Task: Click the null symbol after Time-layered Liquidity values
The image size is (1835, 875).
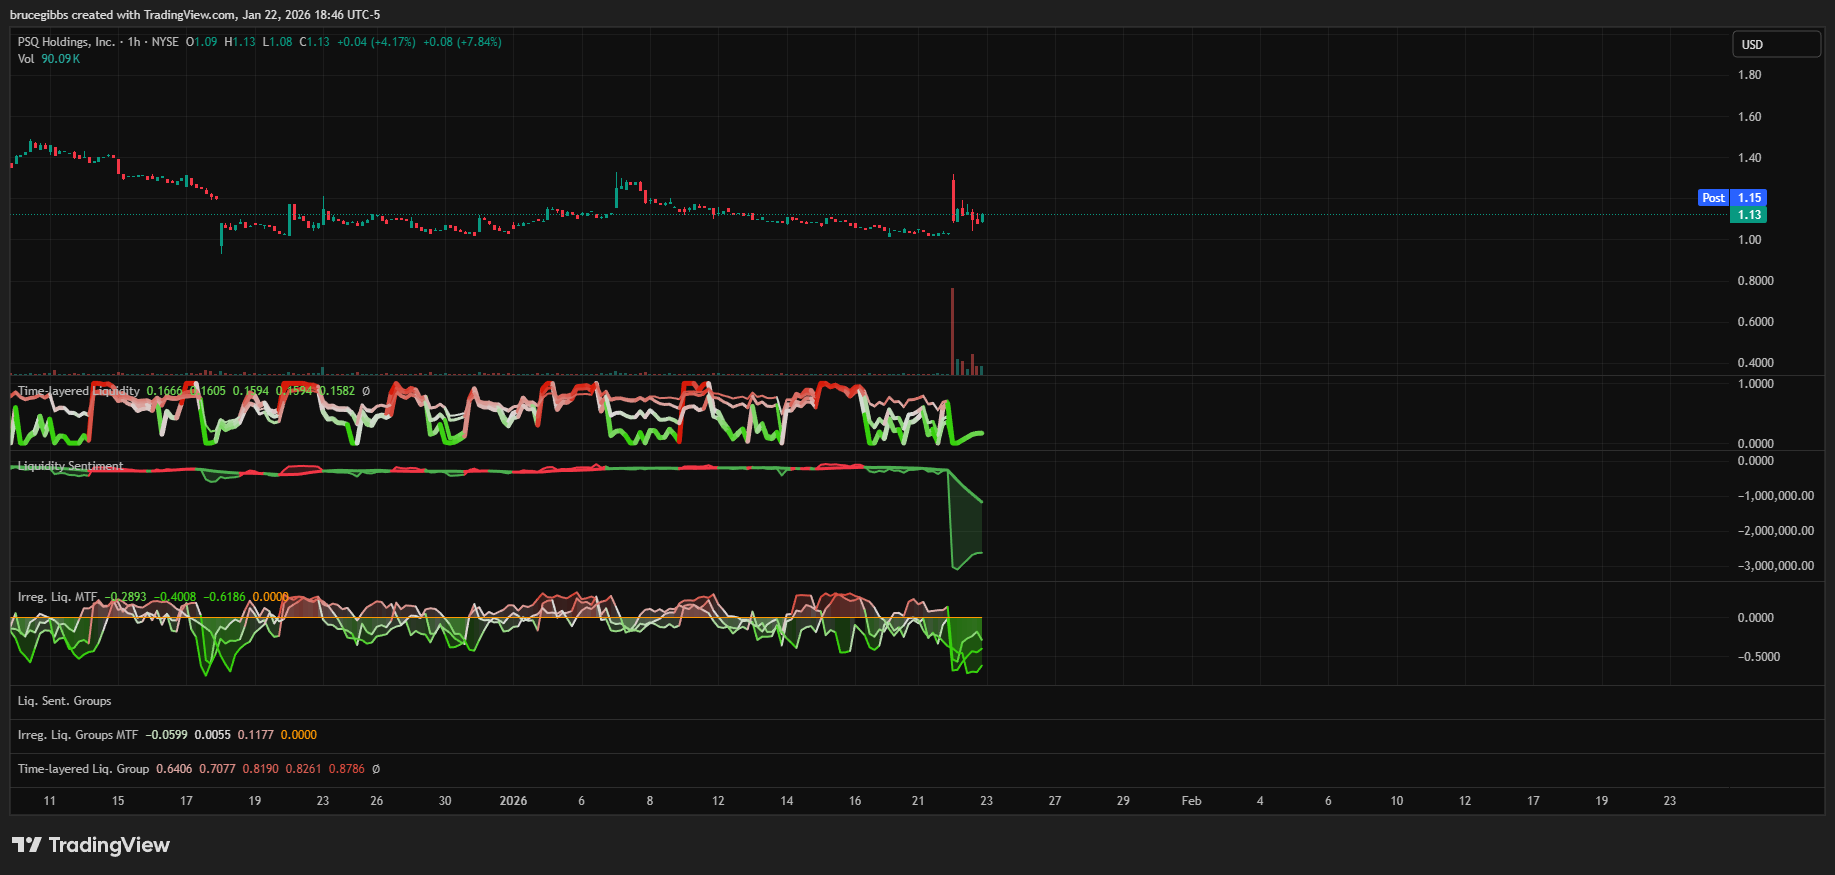Action: click(366, 391)
